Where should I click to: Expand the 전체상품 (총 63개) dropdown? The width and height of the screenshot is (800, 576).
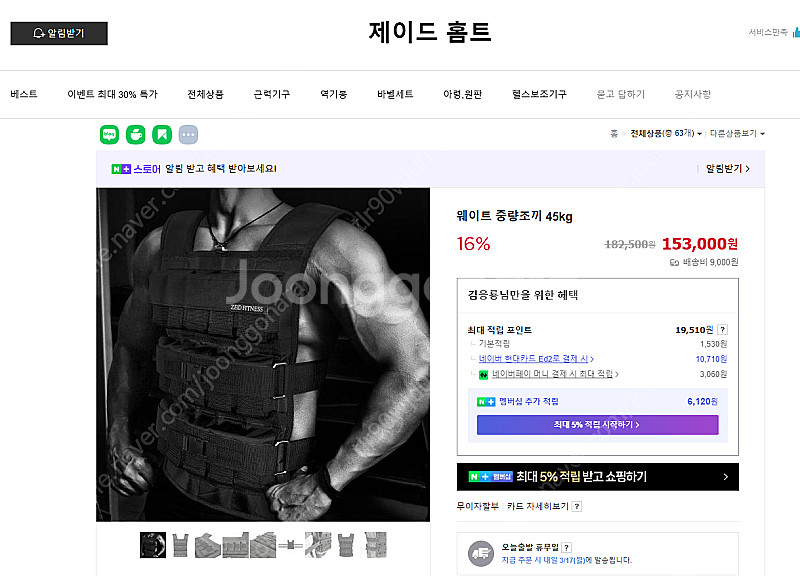click(x=666, y=133)
